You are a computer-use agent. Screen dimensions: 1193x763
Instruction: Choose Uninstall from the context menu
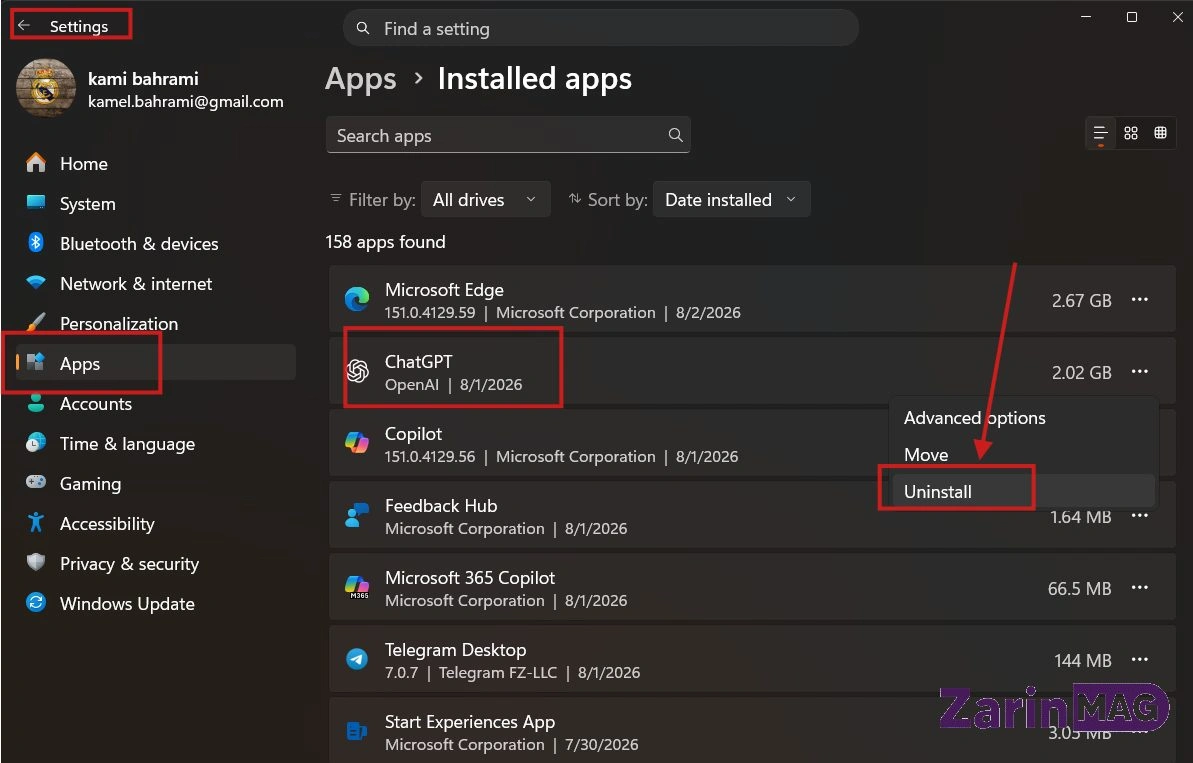pos(1023,491)
